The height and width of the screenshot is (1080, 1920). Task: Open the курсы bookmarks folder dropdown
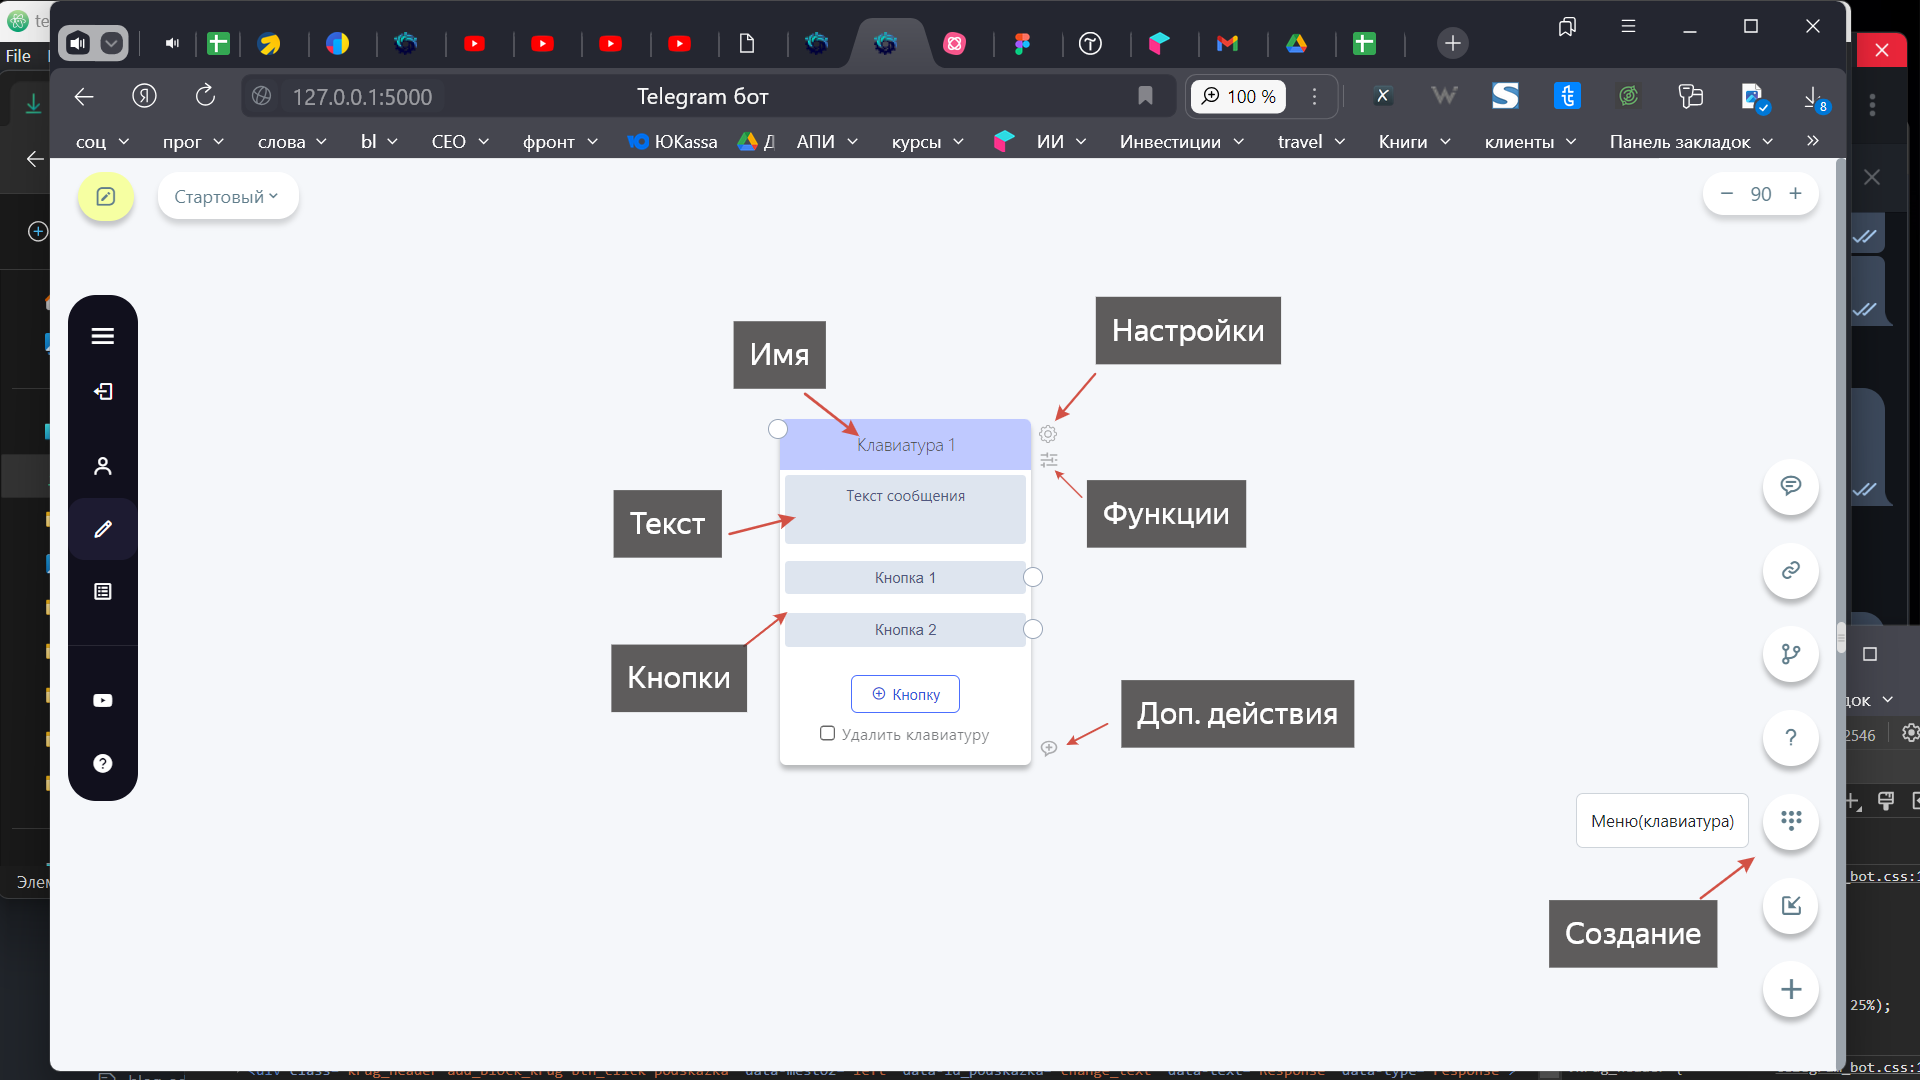point(927,142)
